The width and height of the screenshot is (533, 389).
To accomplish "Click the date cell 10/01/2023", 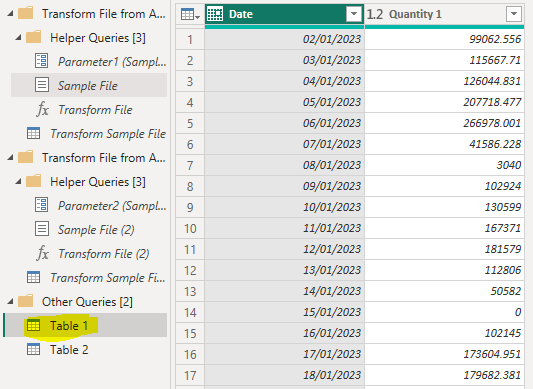I will coord(285,207).
